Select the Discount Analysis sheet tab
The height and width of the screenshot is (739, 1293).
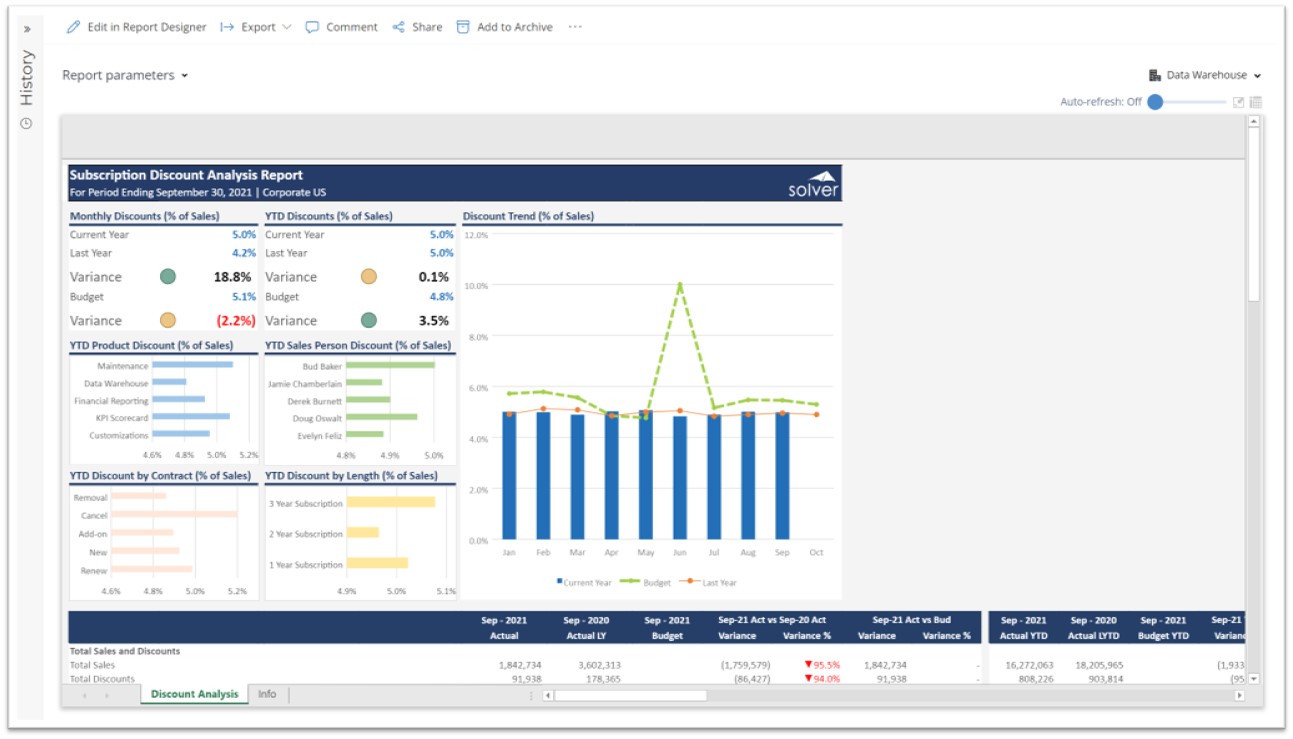194,694
